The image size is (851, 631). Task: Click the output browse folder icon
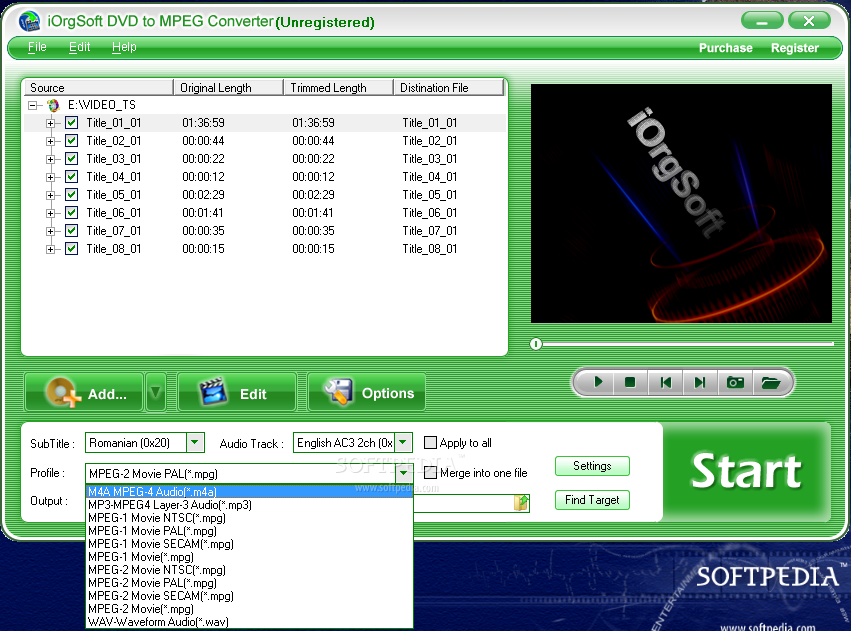[x=521, y=503]
